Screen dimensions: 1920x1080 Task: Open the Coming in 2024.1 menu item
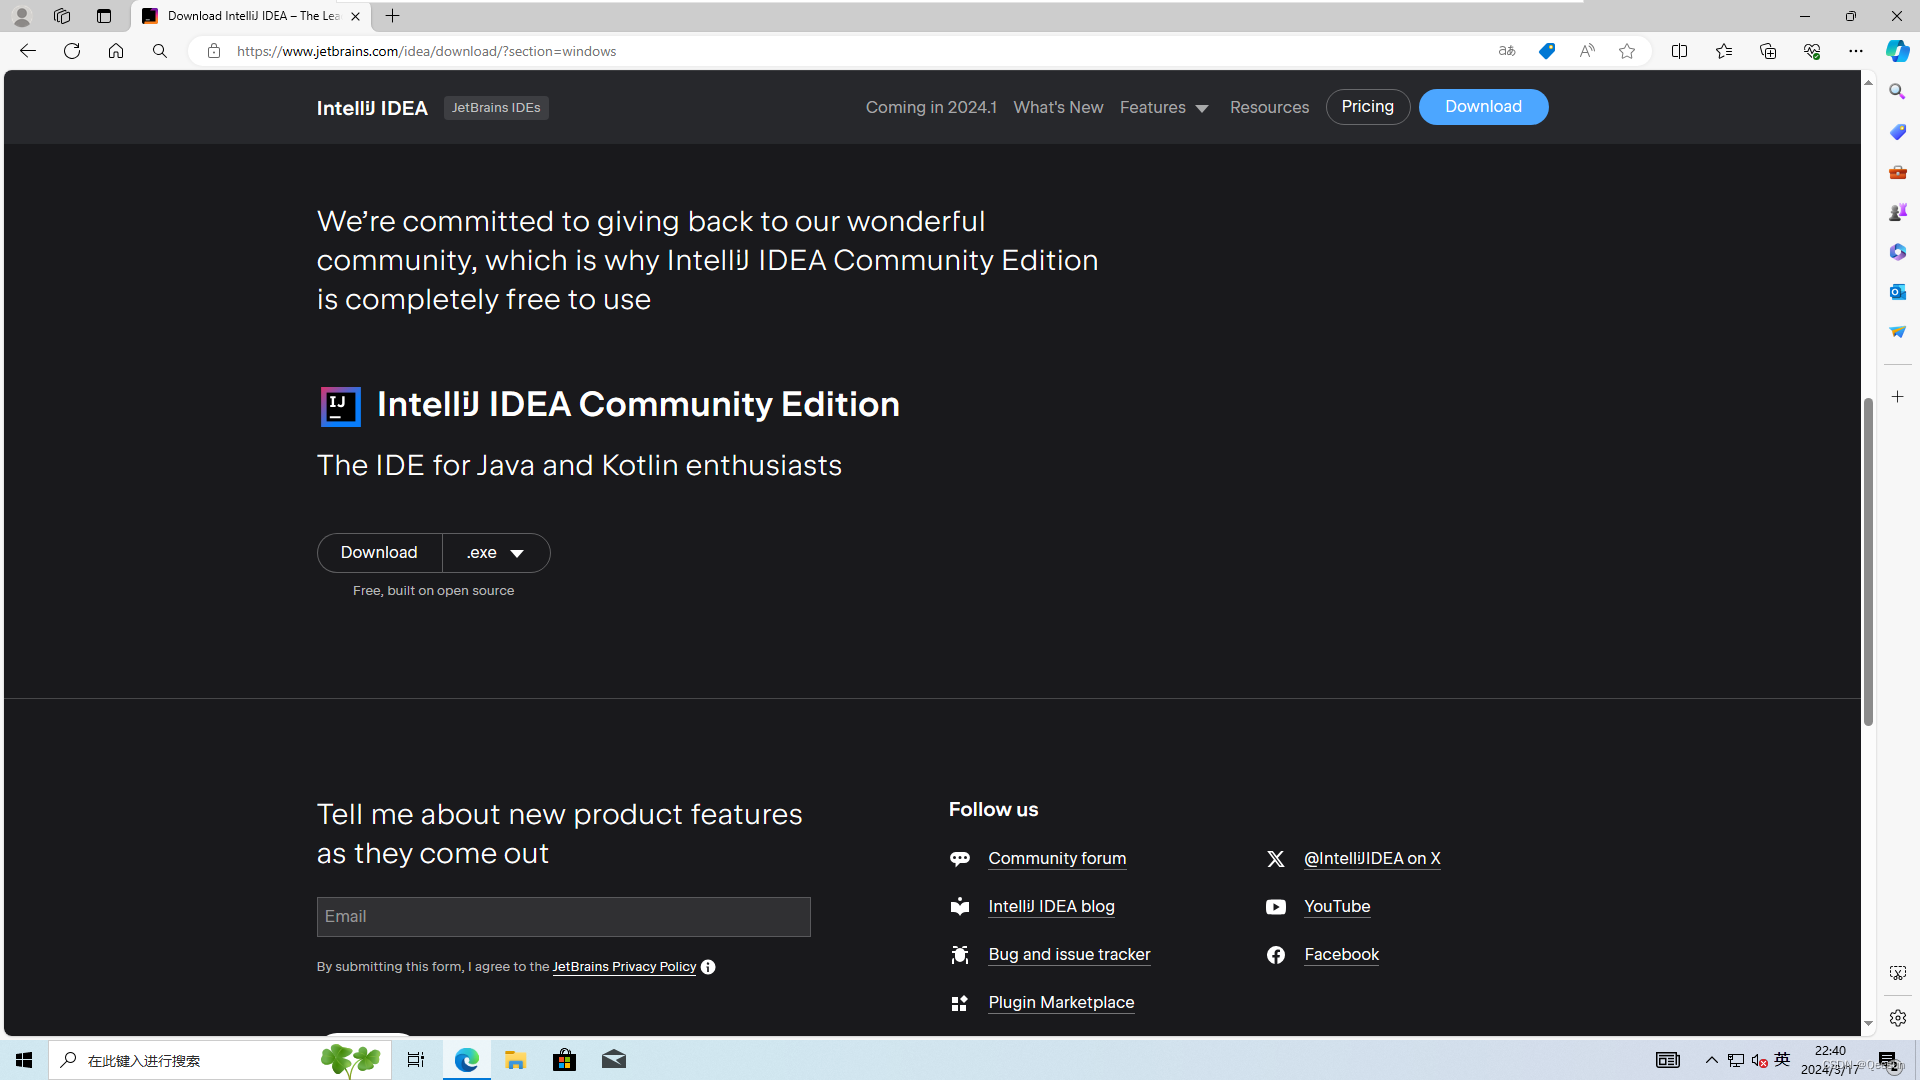(x=931, y=107)
